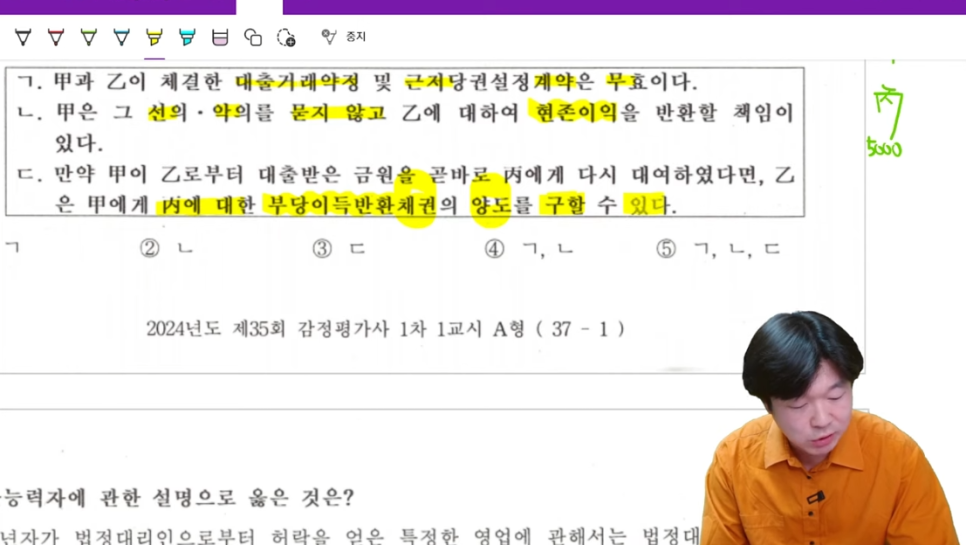The width and height of the screenshot is (966, 545).
Task: Click the highlighted word 현존이익
Action: click(575, 113)
